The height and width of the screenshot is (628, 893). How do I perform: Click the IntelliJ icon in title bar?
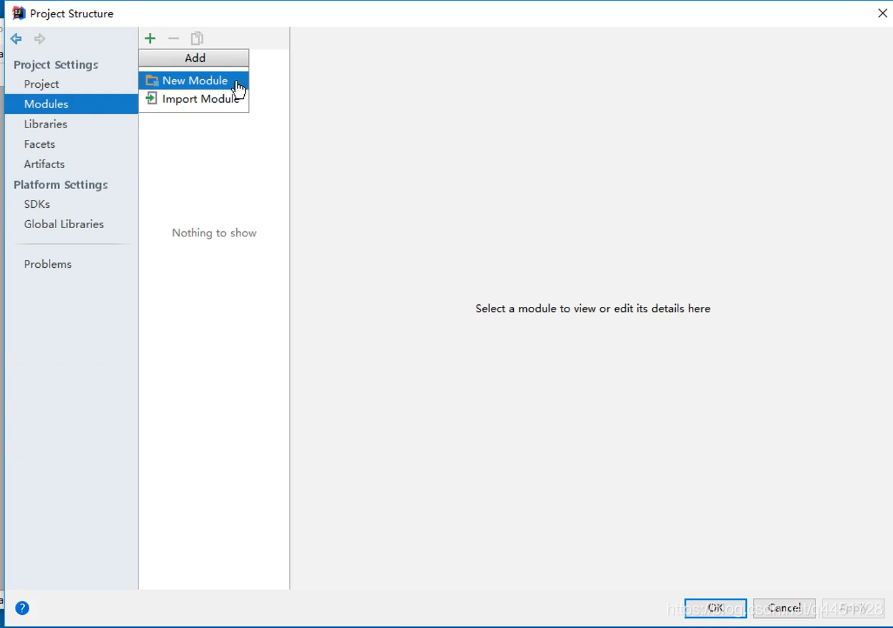[x=18, y=13]
